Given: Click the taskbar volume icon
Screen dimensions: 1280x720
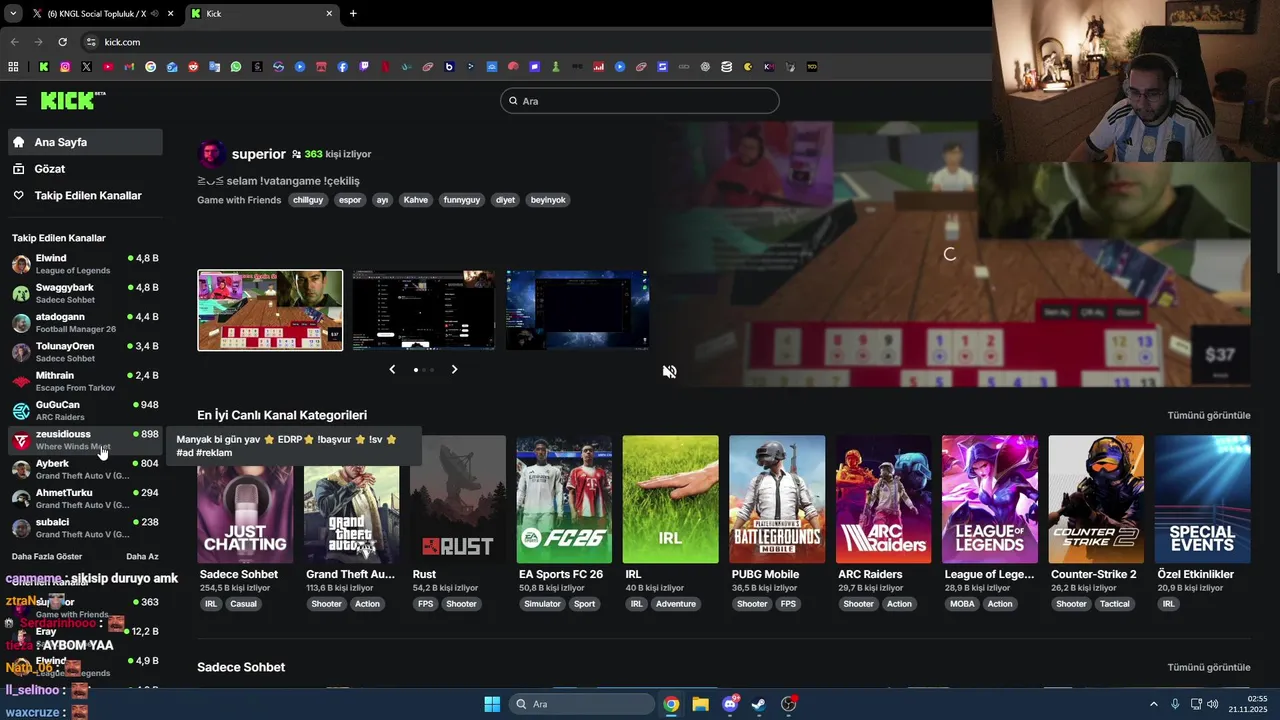Looking at the screenshot, I should (1211, 704).
